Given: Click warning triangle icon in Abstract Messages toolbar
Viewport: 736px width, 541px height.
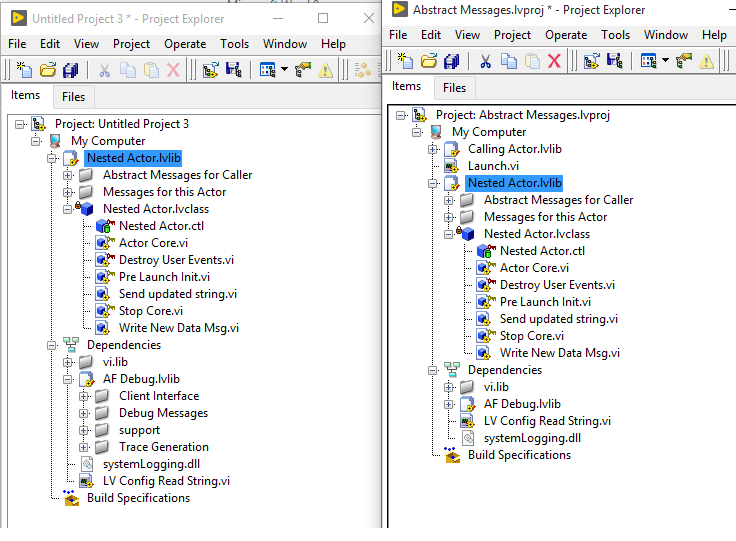Looking at the screenshot, I should pyautogui.click(x=706, y=61).
